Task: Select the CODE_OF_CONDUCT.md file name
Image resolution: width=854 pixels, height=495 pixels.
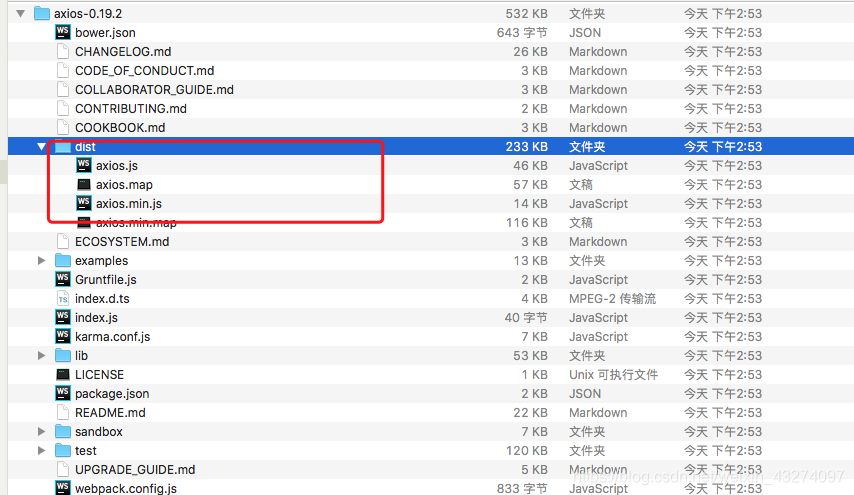Action: coord(144,71)
